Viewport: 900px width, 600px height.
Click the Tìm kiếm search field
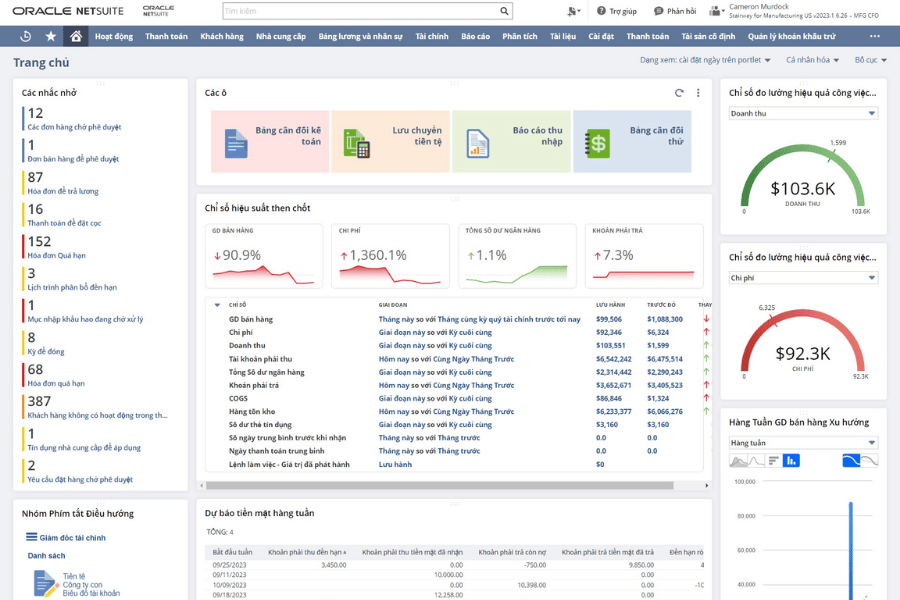pyautogui.click(x=360, y=11)
